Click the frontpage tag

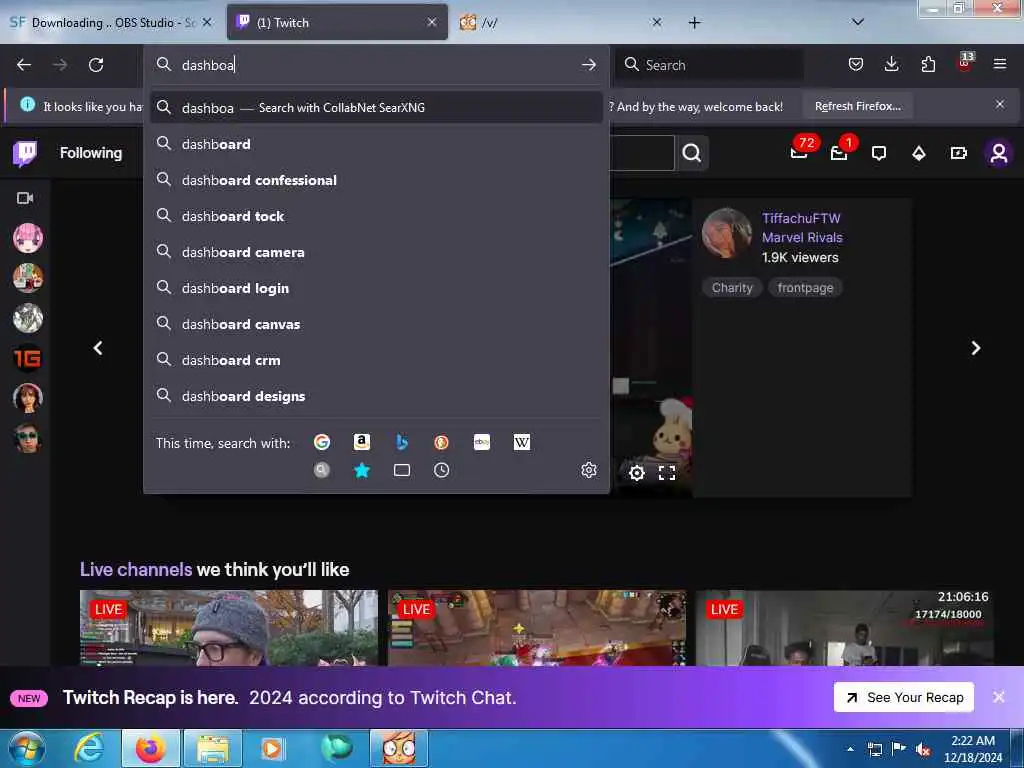805,288
